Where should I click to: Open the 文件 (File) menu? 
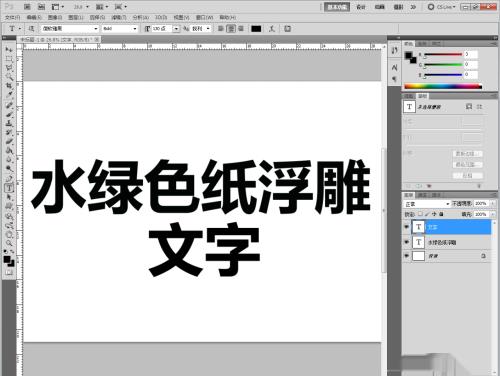point(13,17)
